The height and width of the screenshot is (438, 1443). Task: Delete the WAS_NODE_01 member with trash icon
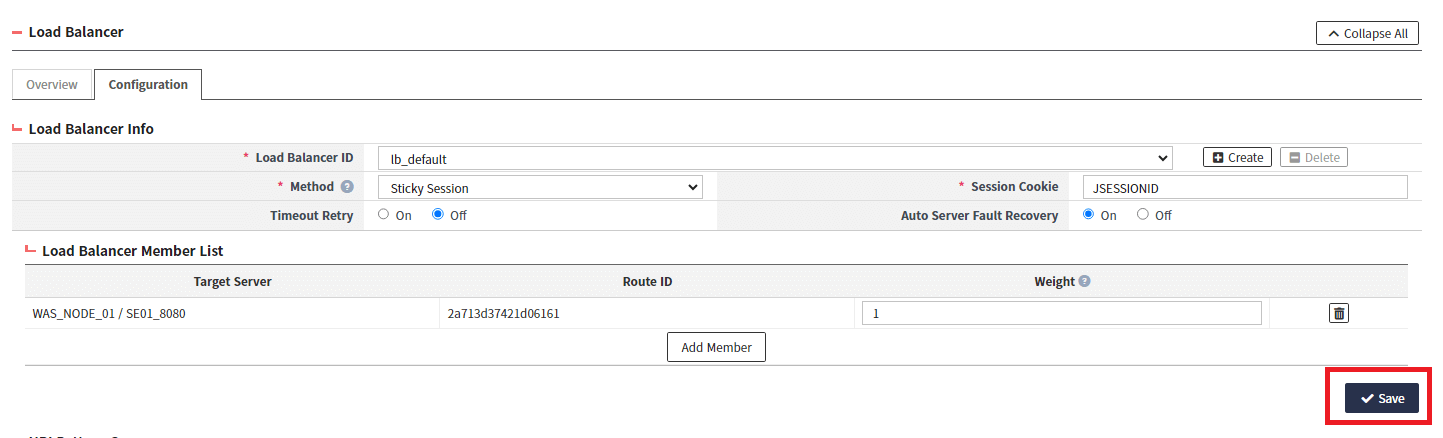pos(1338,313)
